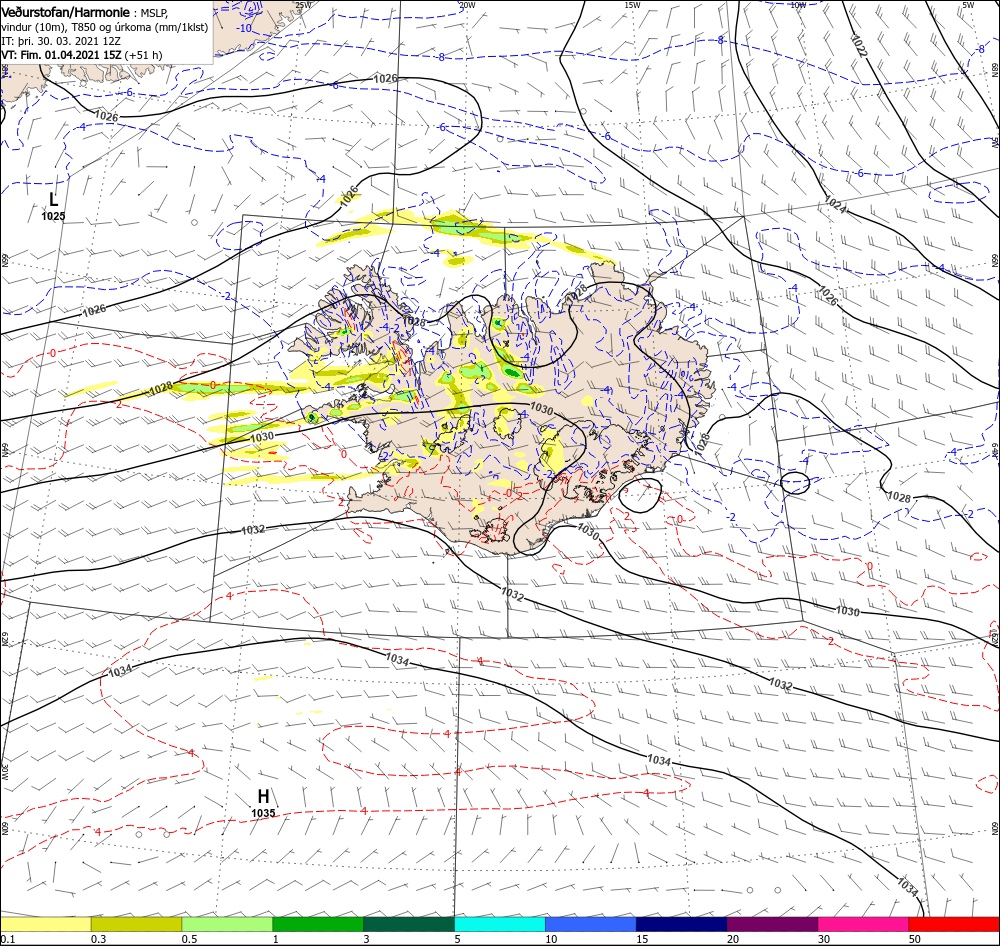Click legend value 50

pyautogui.click(x=915, y=939)
